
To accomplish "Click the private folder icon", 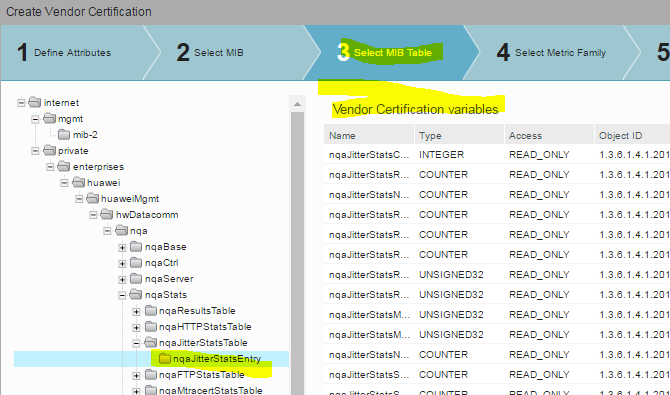I will coord(49,150).
